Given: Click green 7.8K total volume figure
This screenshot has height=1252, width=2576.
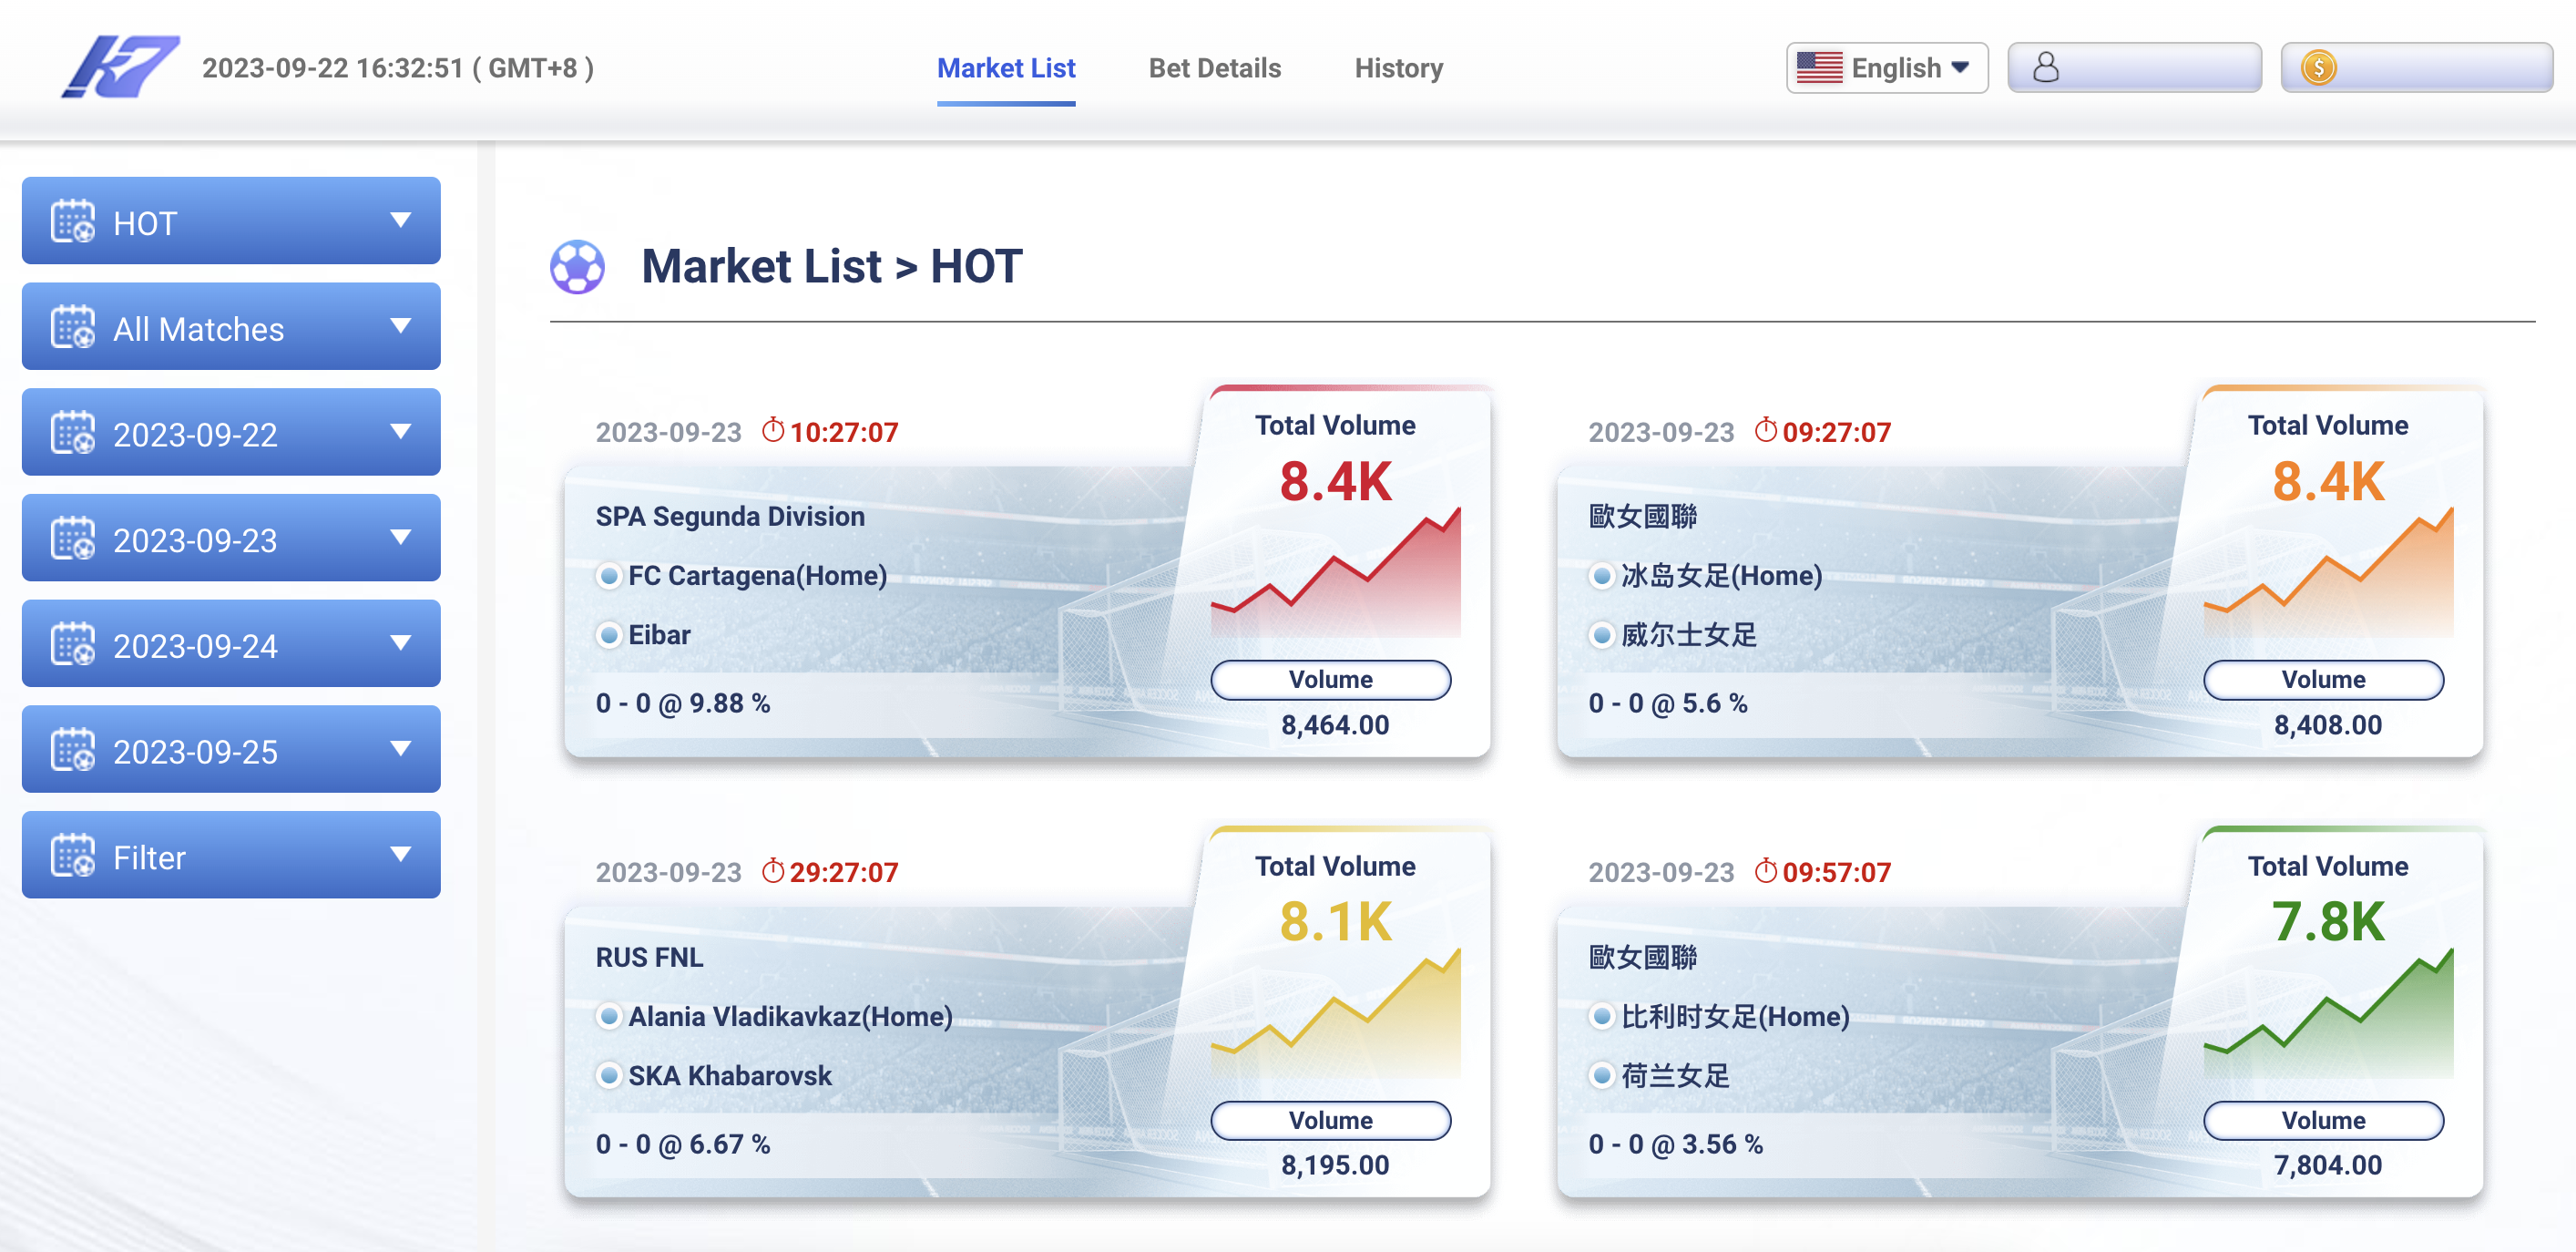Looking at the screenshot, I should point(2327,922).
